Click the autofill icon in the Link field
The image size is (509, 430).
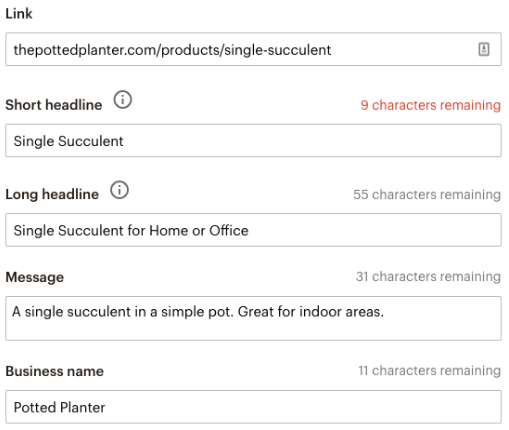(484, 49)
